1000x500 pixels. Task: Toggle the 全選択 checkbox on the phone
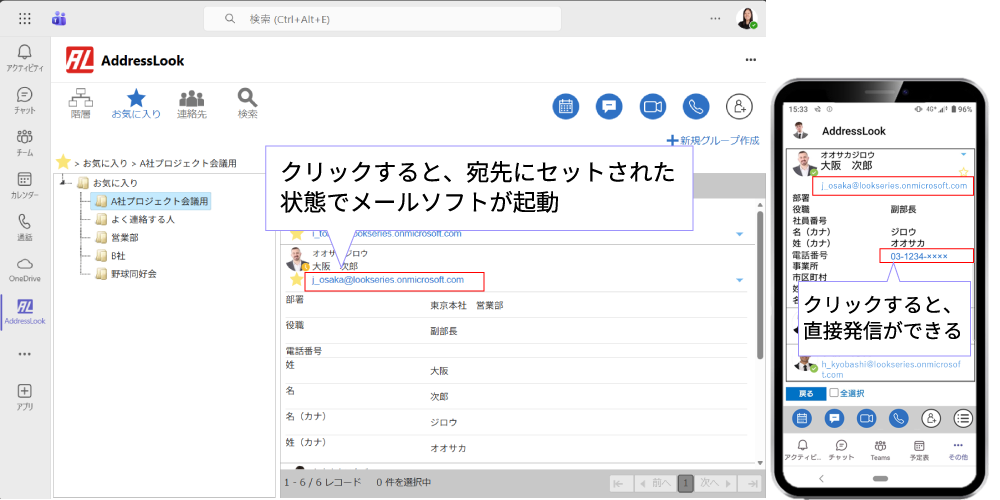point(835,393)
